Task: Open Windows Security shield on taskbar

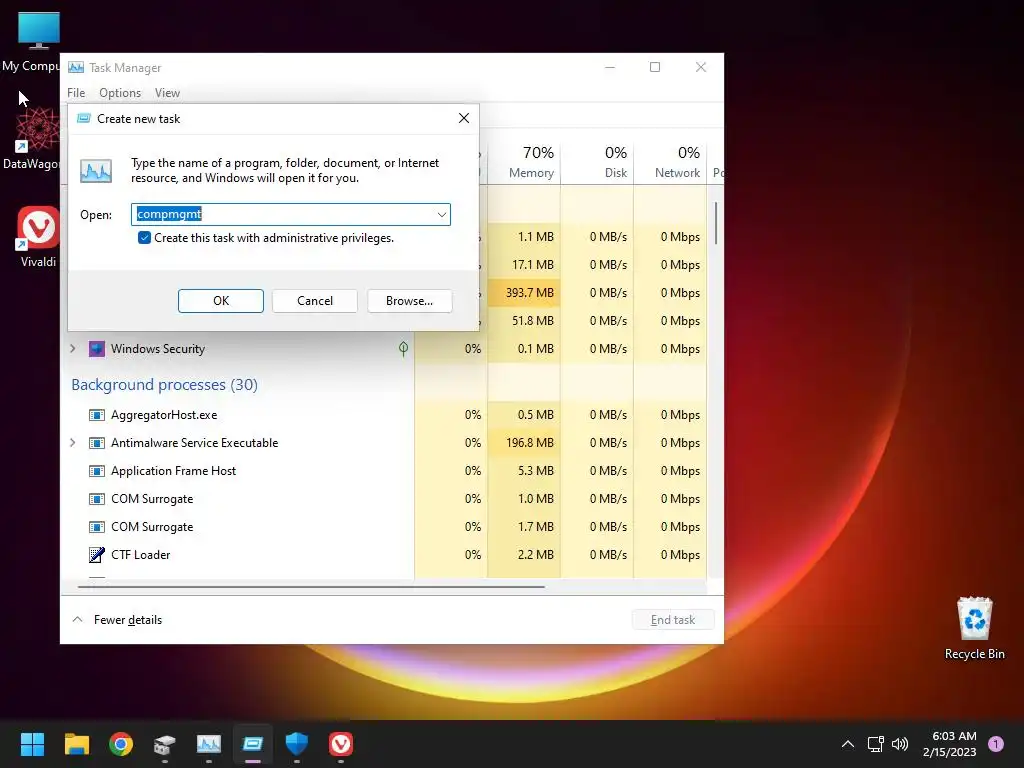Action: [296, 743]
